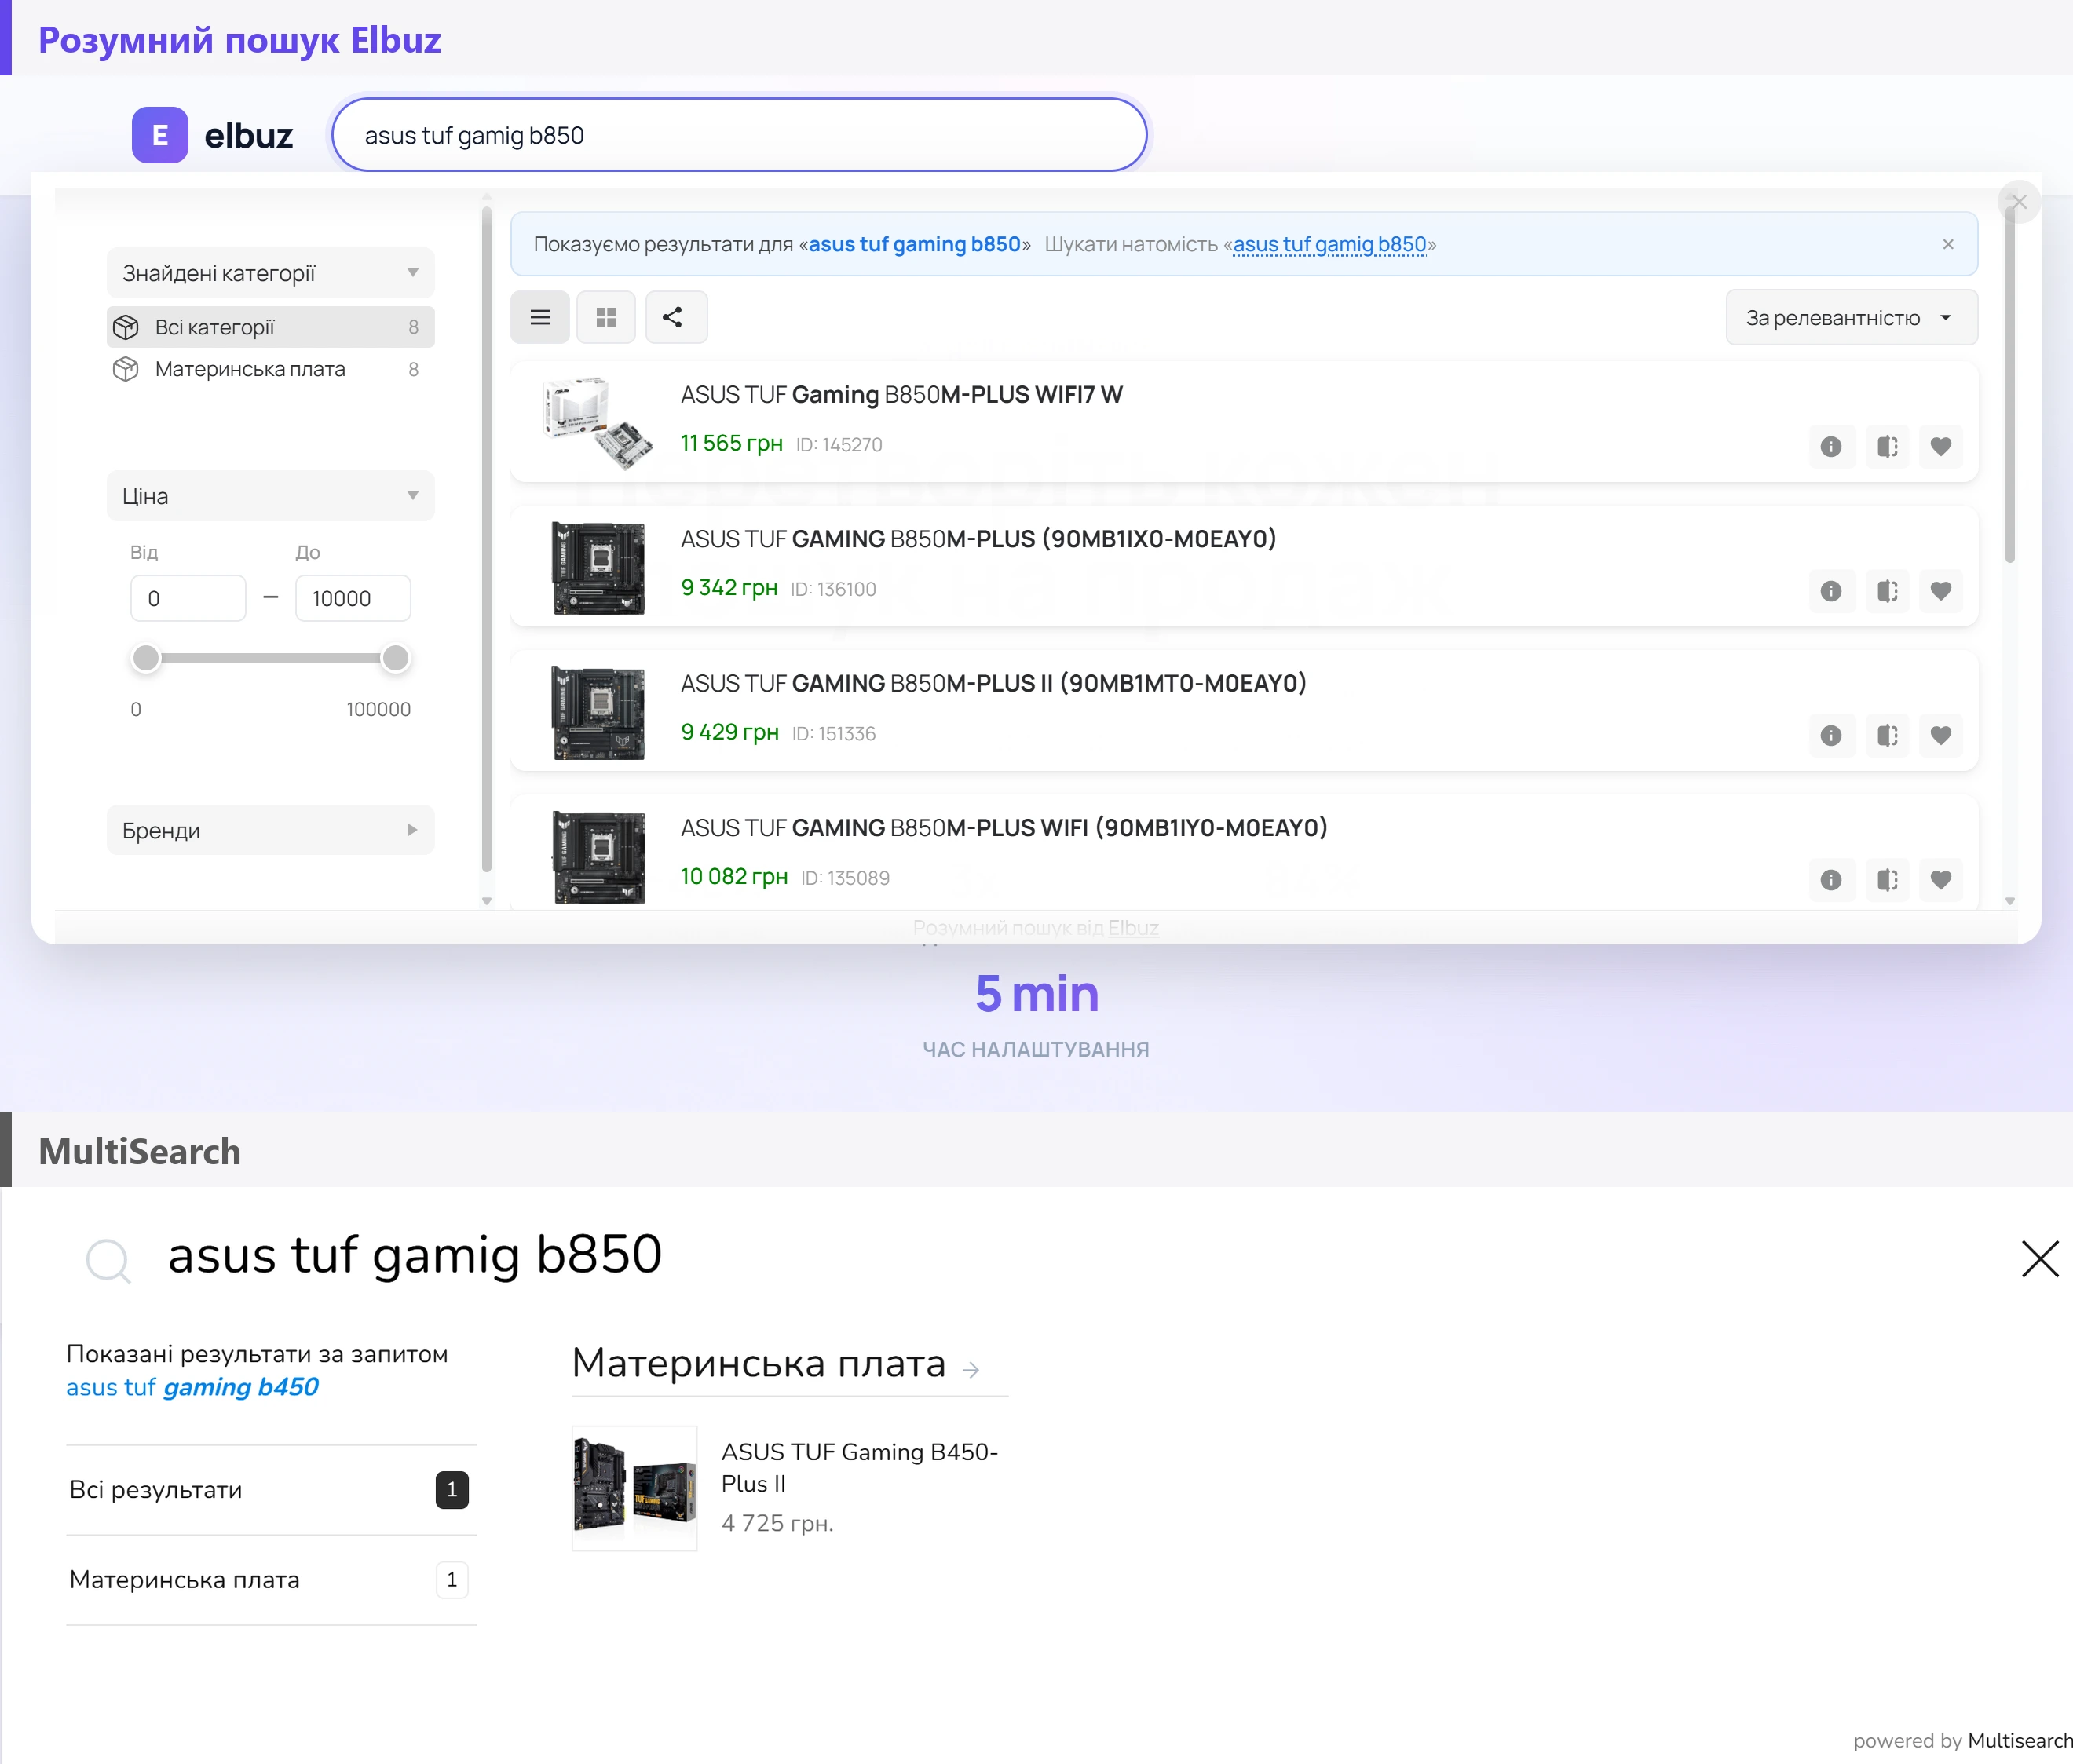Focus the Від minimum price field

point(188,598)
